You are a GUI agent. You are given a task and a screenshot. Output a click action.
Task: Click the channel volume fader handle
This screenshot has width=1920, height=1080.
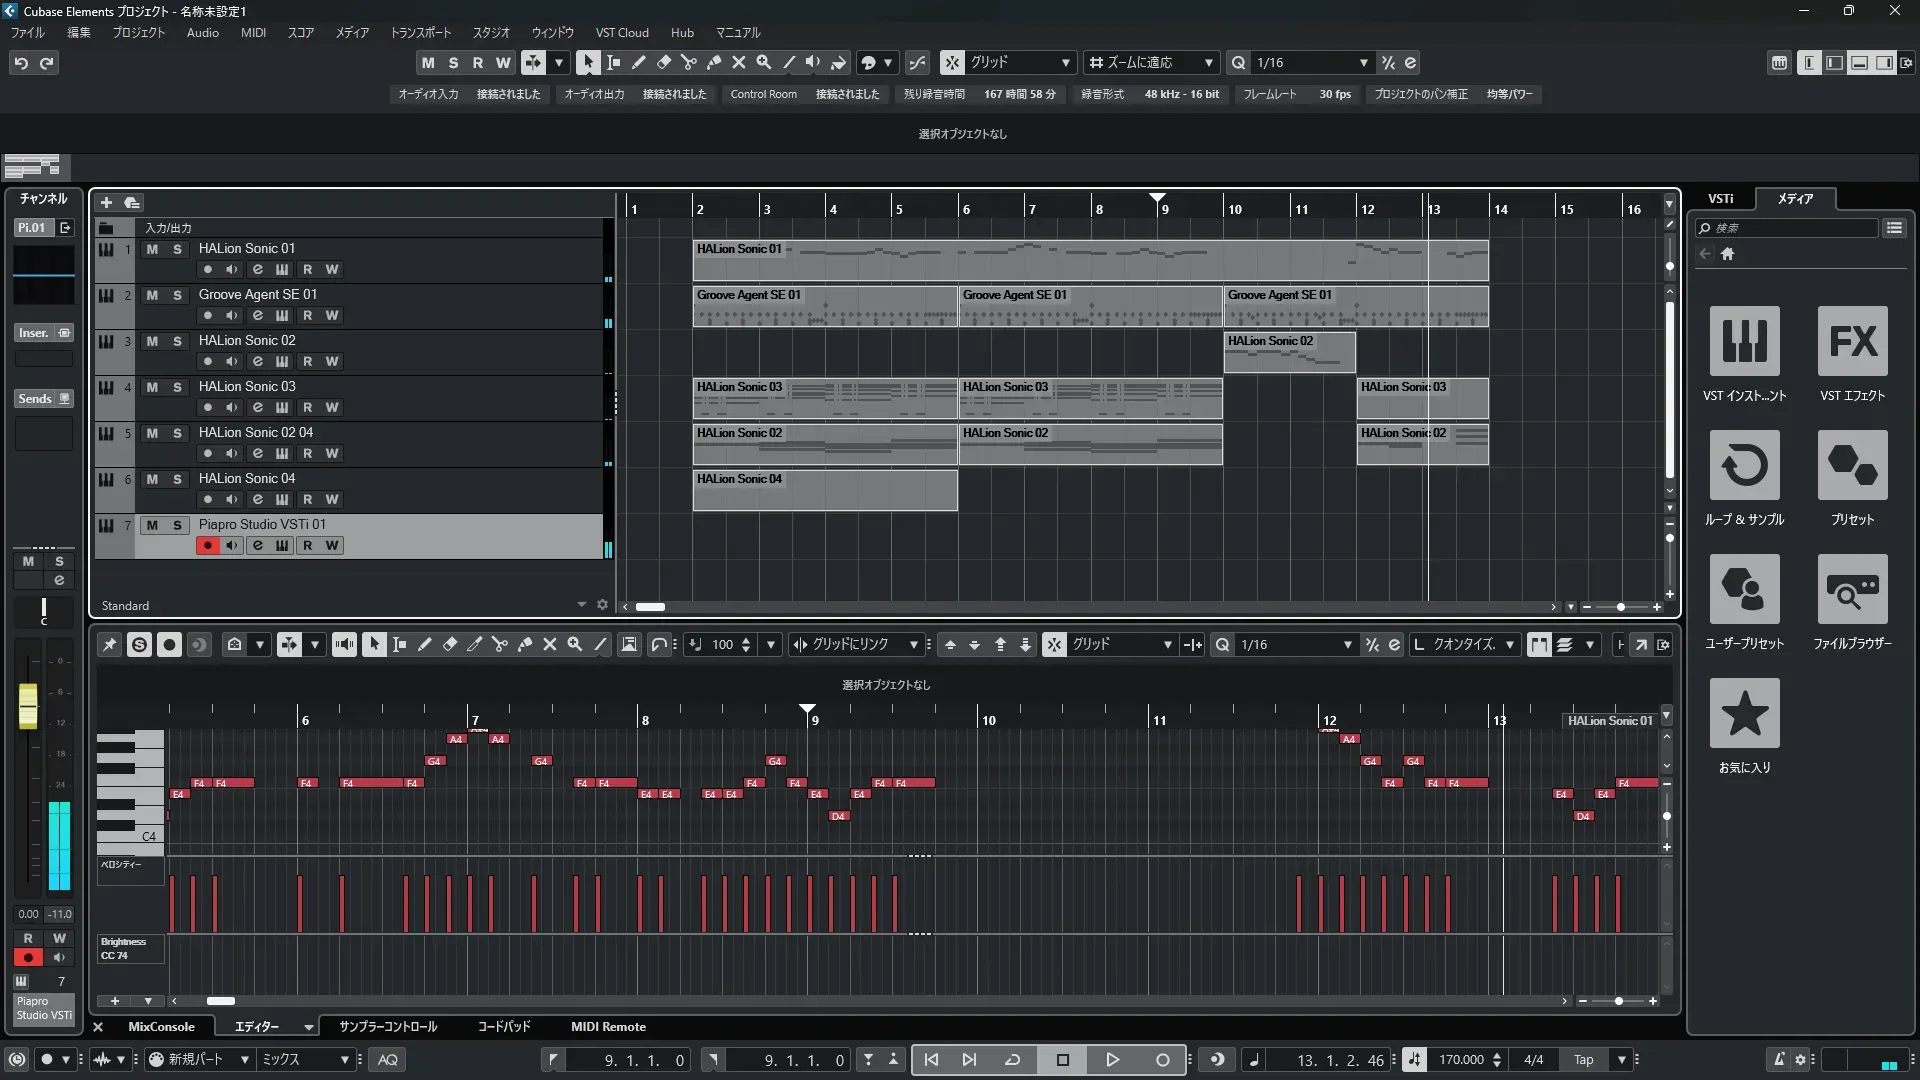tap(28, 706)
